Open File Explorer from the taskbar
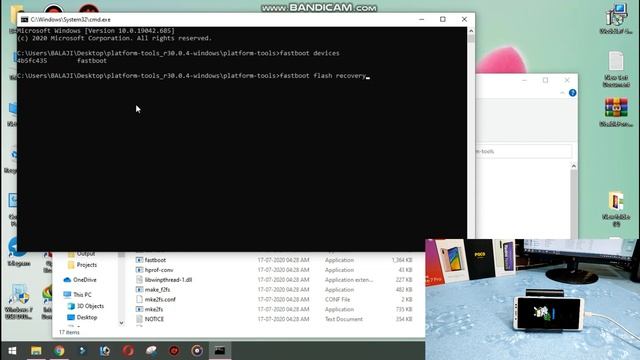This screenshot has height=360, width=640. [36, 351]
